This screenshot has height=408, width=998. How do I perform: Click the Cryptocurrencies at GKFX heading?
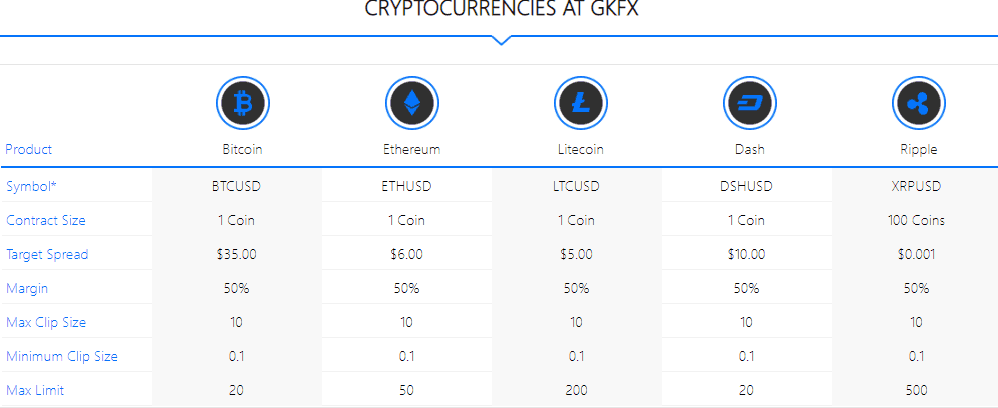pyautogui.click(x=502, y=9)
